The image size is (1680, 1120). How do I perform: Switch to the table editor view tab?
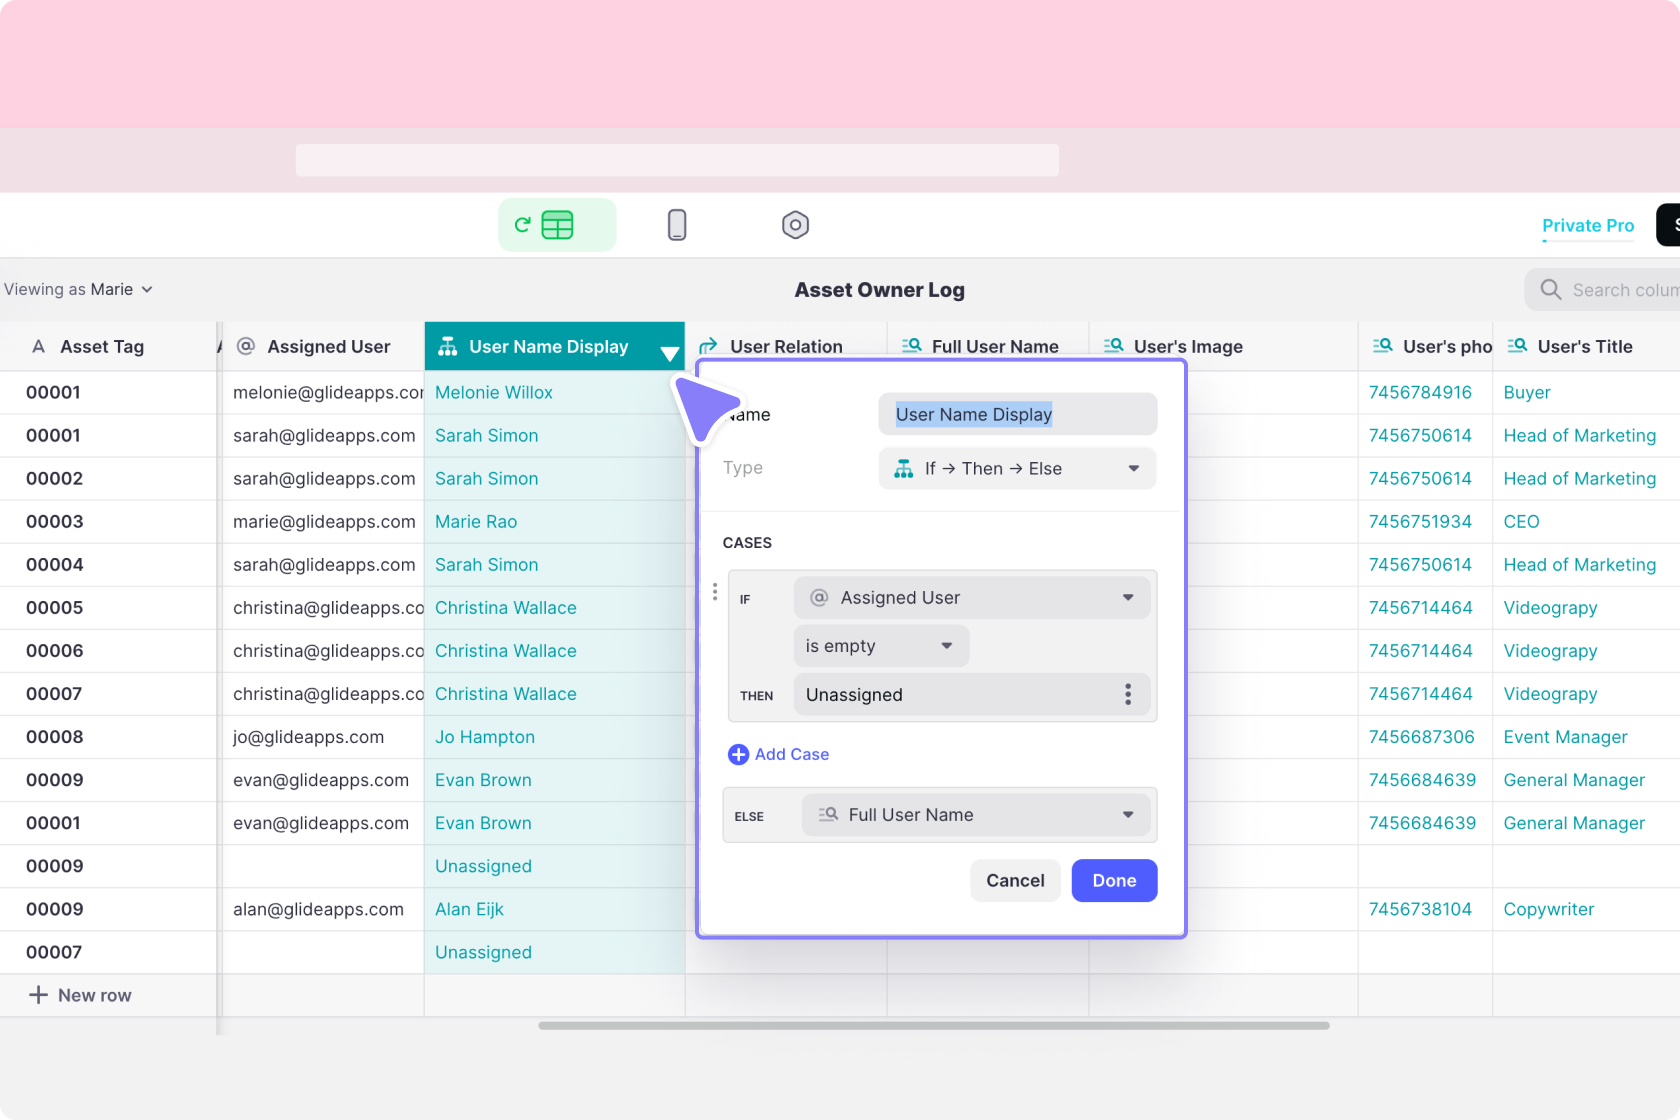tap(557, 225)
